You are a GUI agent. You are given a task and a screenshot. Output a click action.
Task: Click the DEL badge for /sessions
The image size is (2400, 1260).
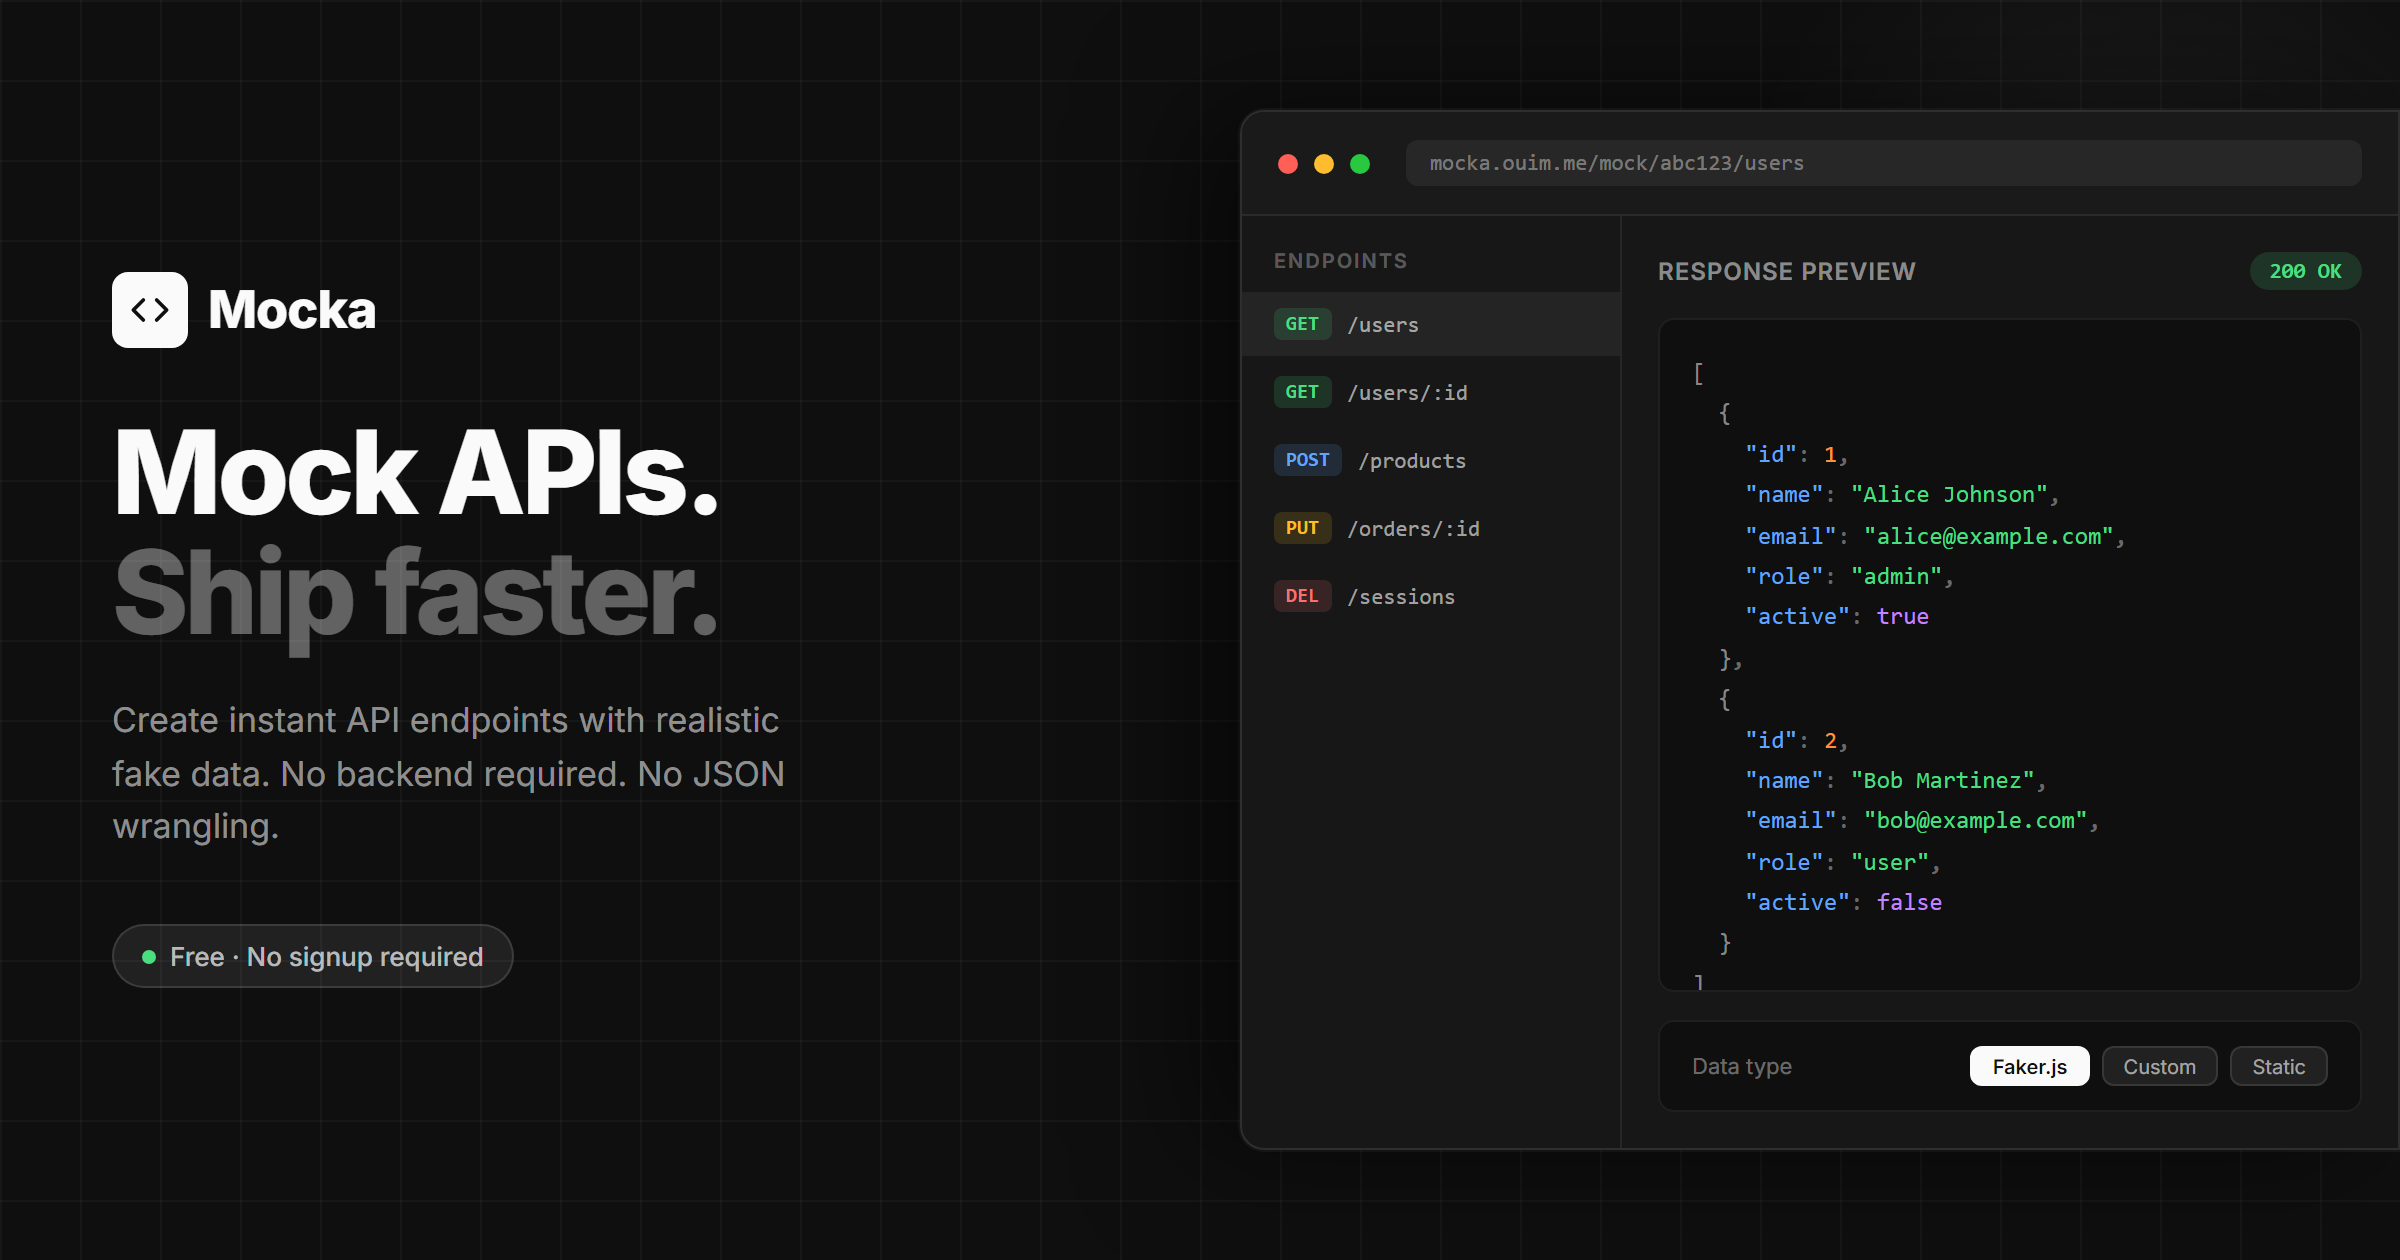pyautogui.click(x=1302, y=596)
